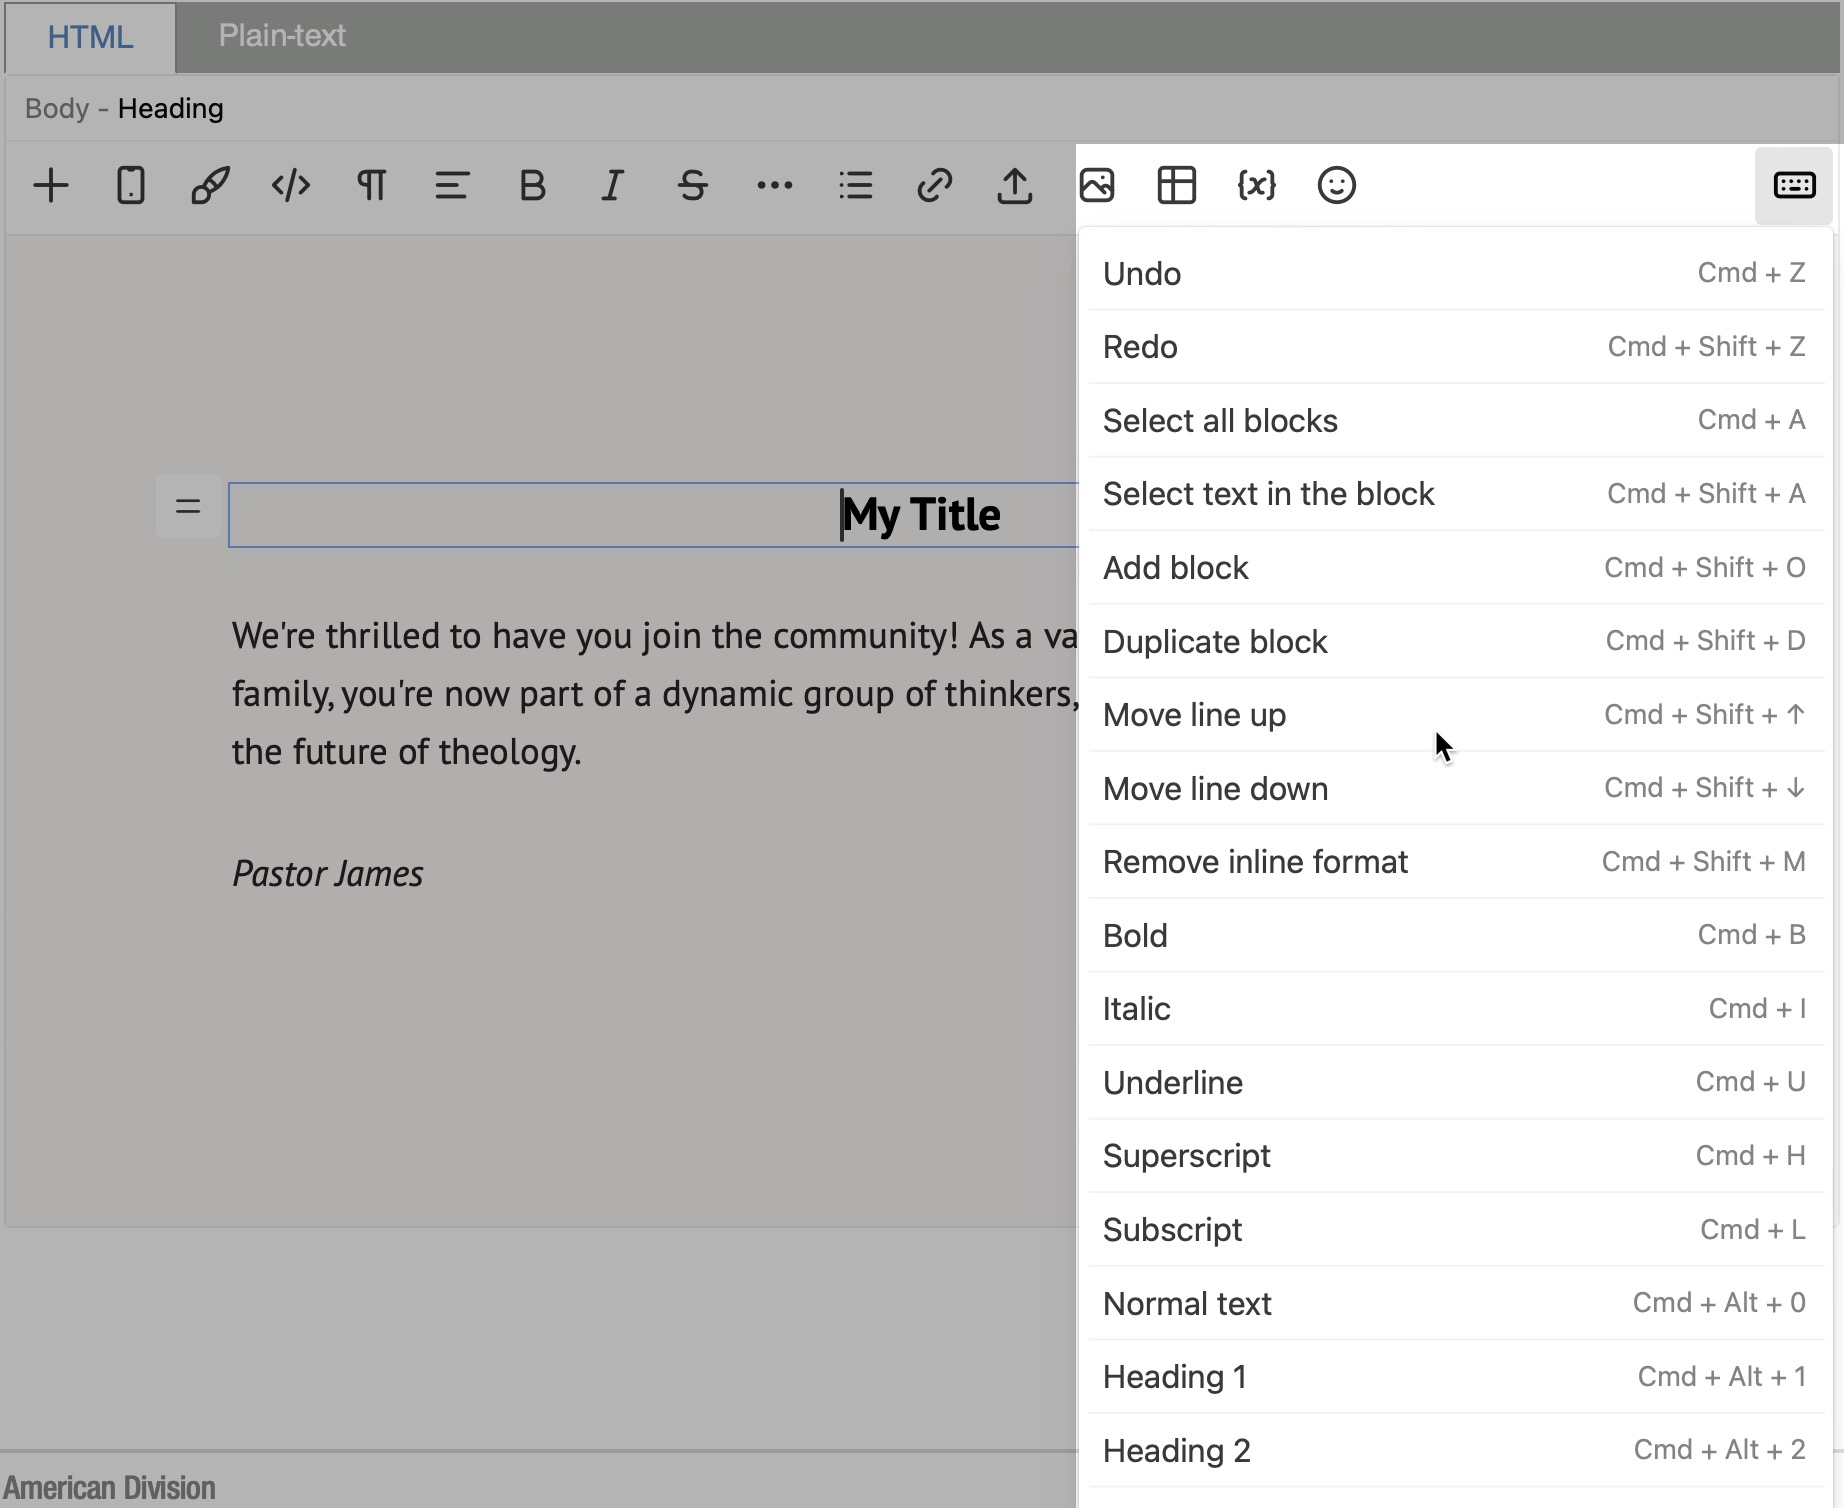Choose Move line down menu entry
This screenshot has height=1508, width=1844.
tap(1456, 788)
